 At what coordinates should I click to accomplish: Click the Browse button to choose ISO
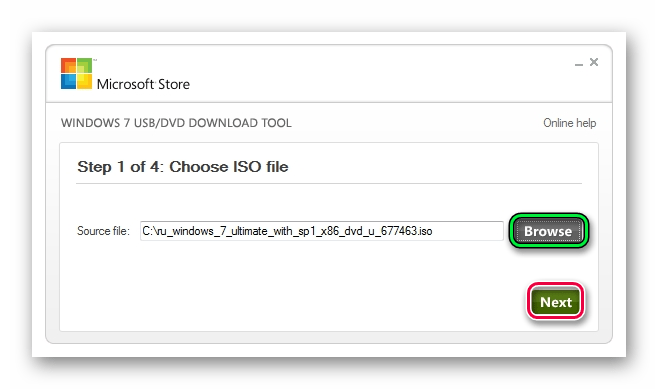[x=548, y=231]
